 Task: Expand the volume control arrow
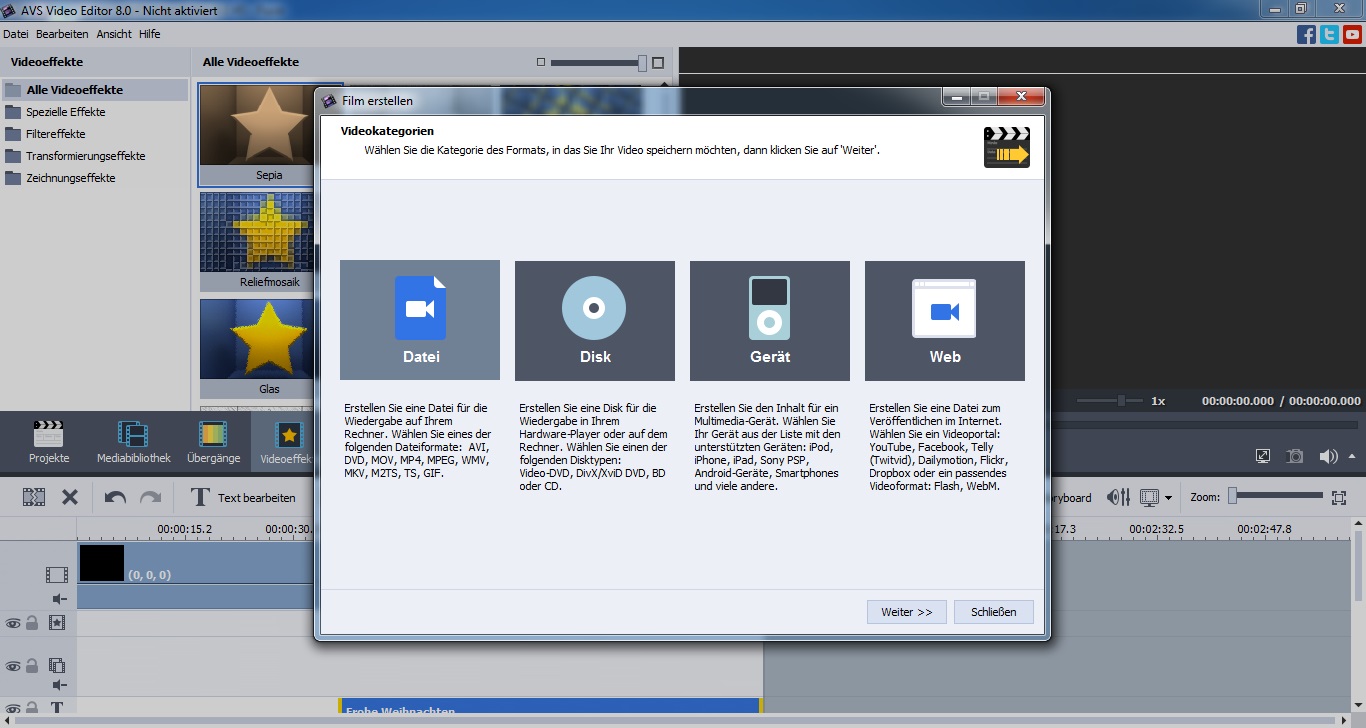coord(1352,457)
